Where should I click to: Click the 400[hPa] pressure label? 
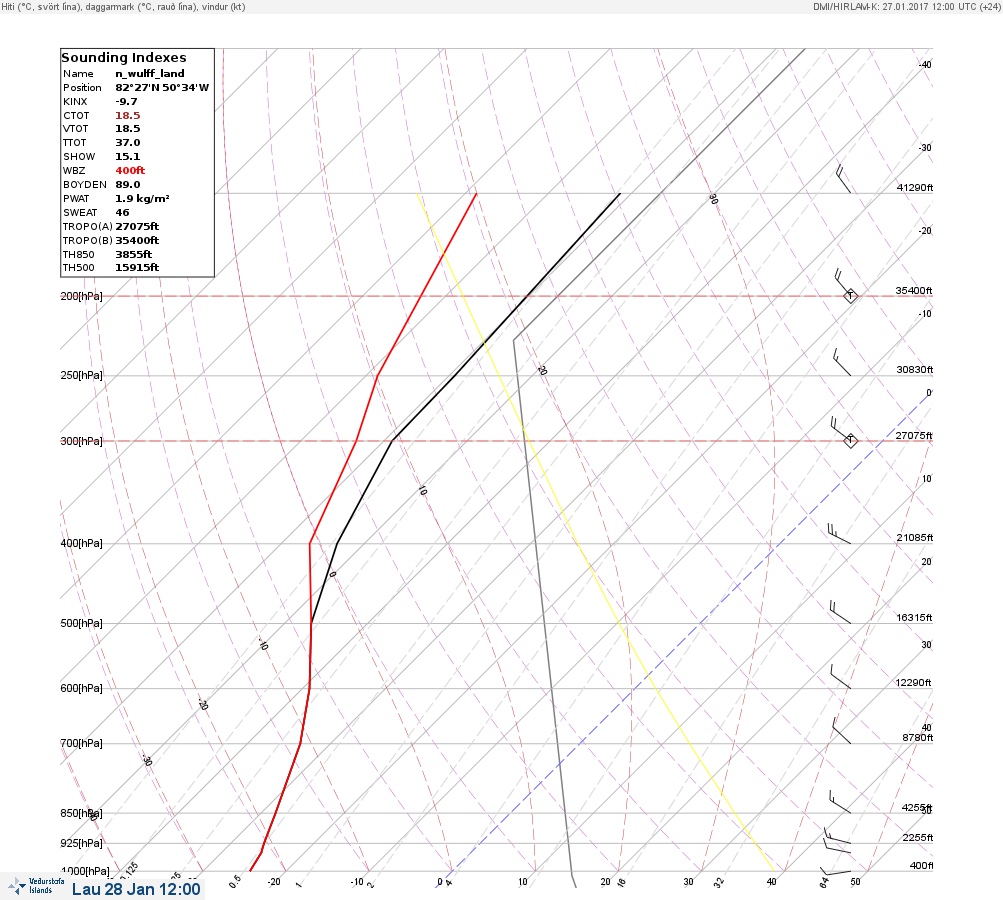click(81, 543)
